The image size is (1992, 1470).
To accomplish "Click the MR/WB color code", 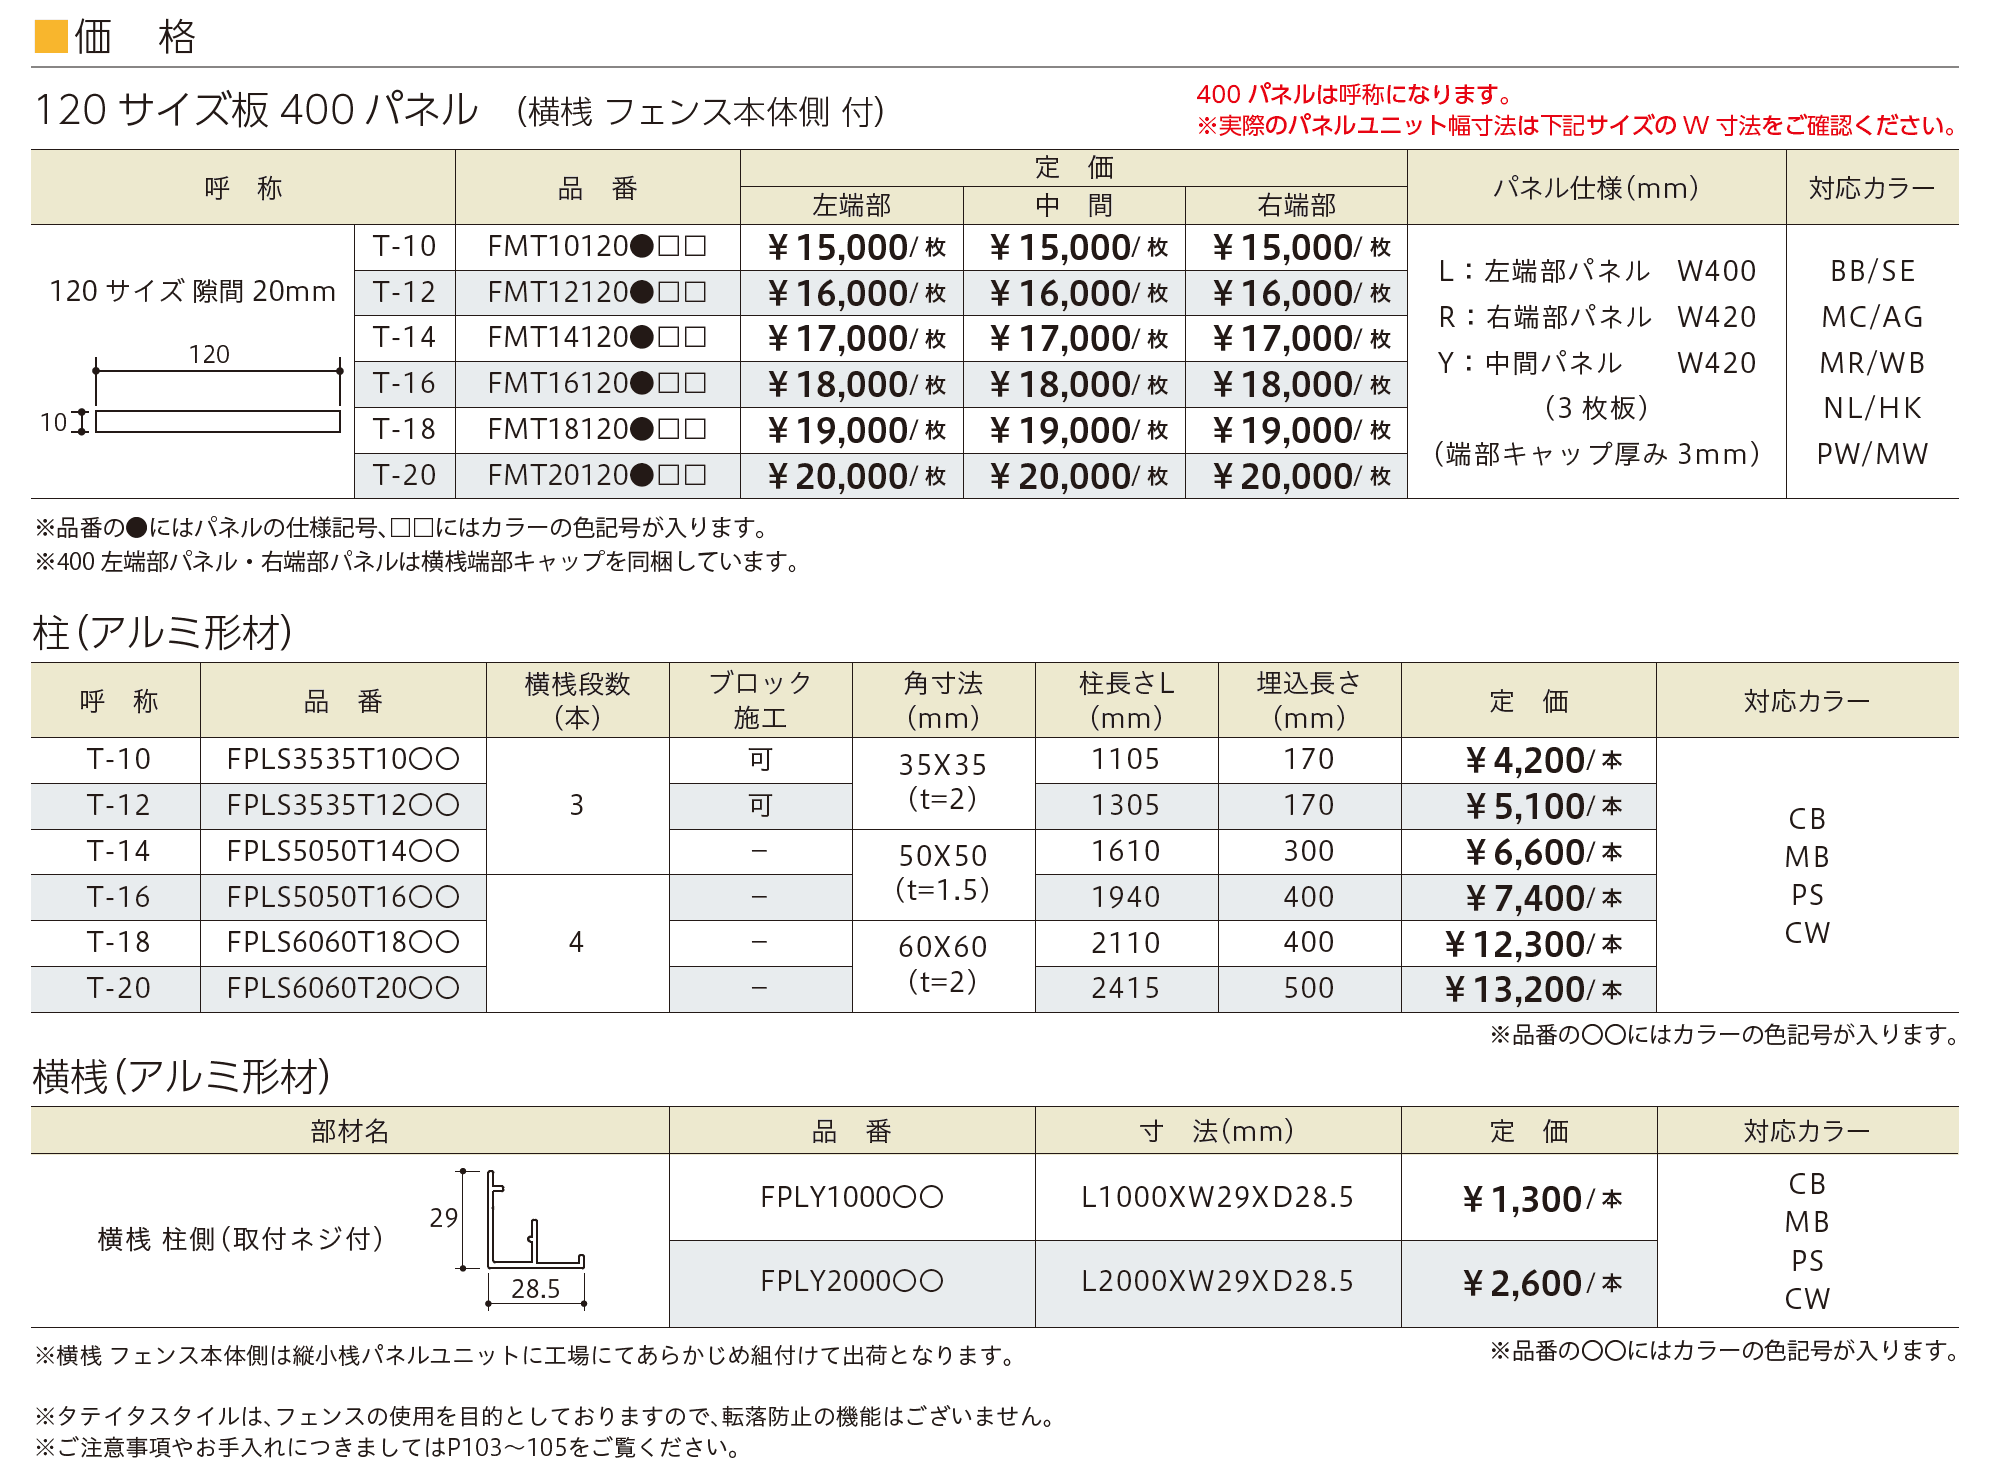I will coord(1873,363).
